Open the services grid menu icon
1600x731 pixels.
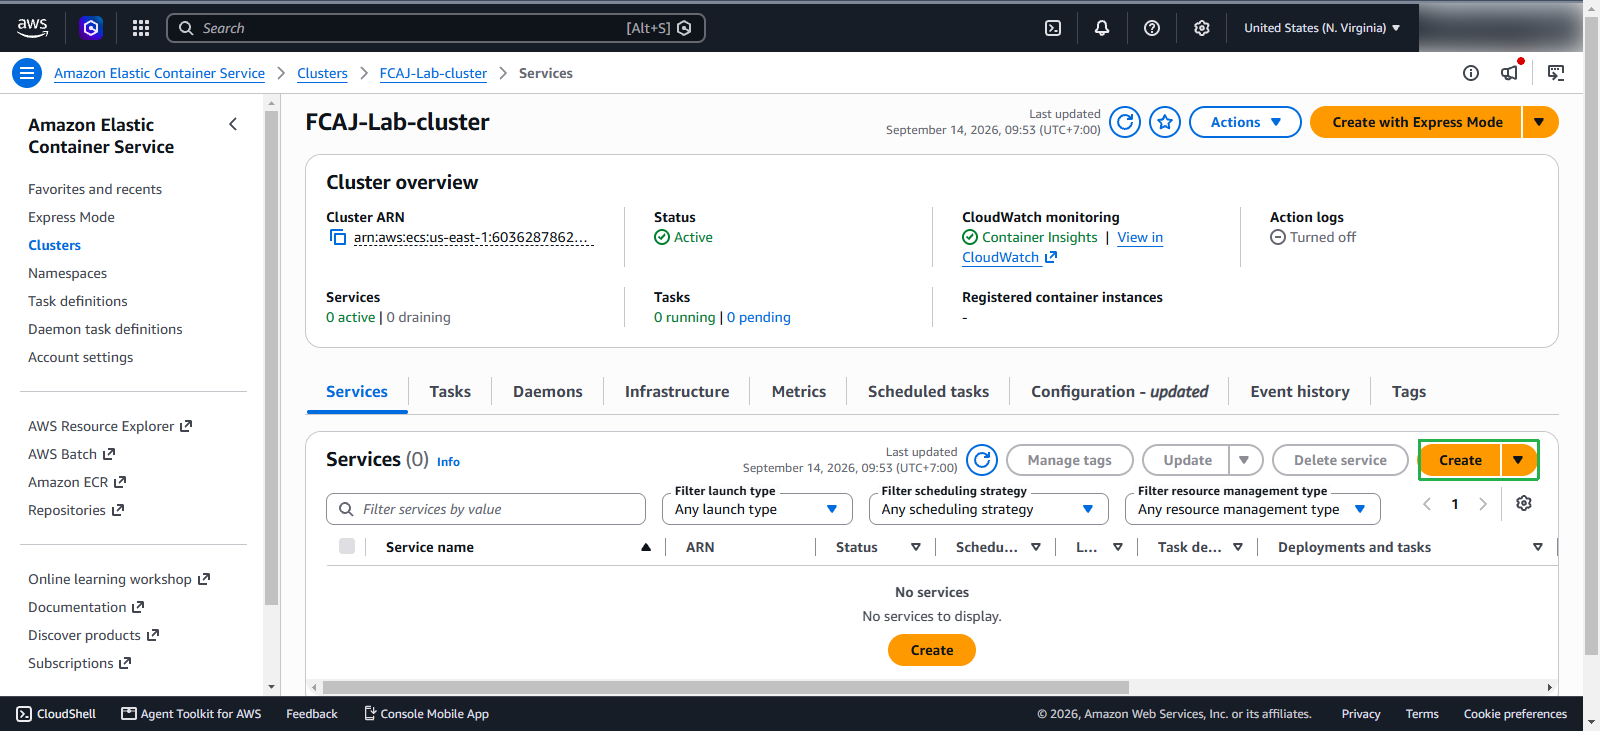(x=141, y=28)
